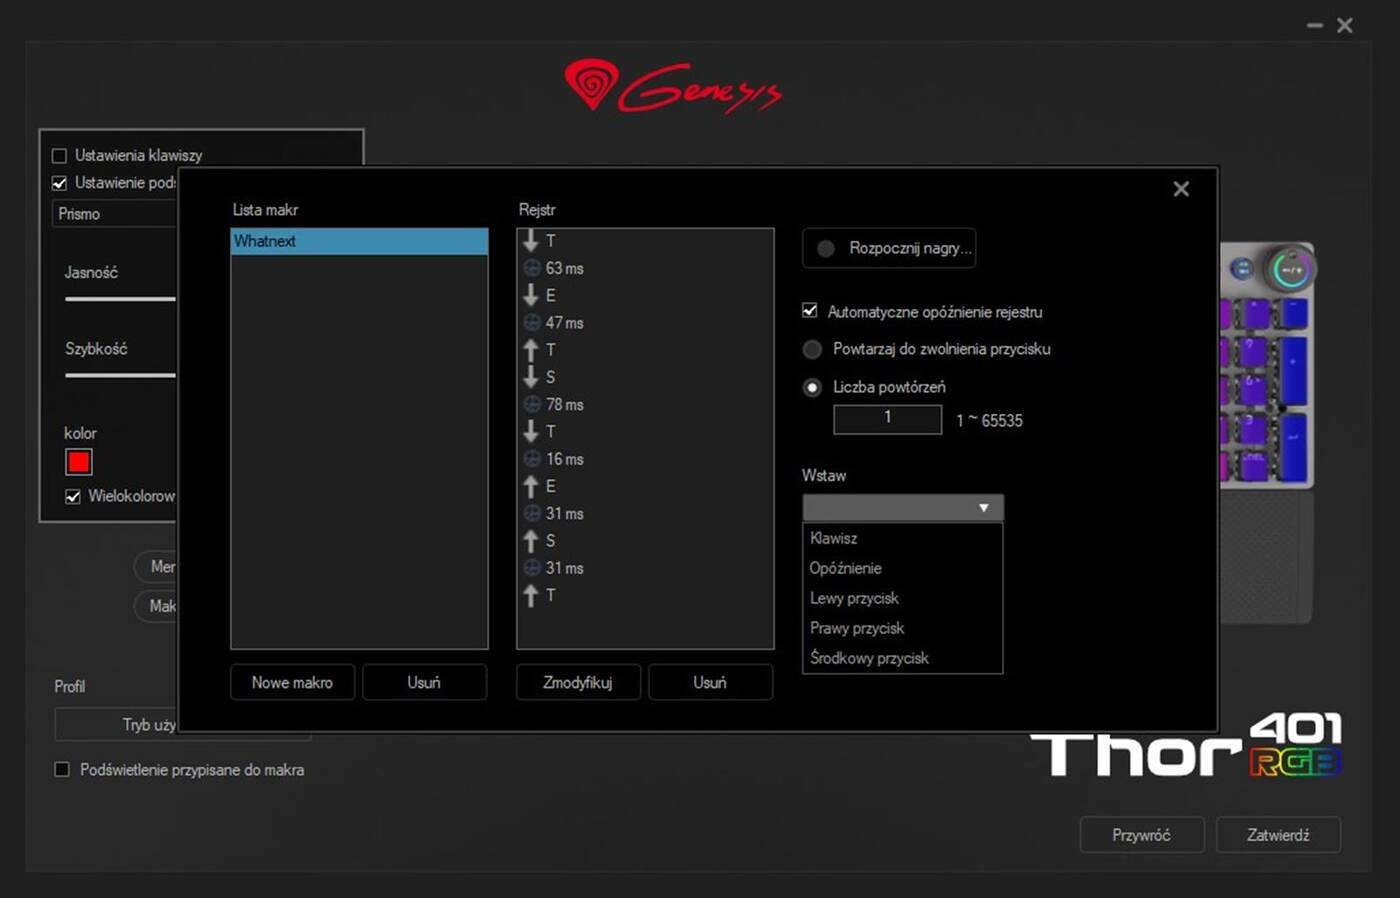Click the Liczba powtórzeń number input field
The image size is (1400, 898).
point(887,419)
